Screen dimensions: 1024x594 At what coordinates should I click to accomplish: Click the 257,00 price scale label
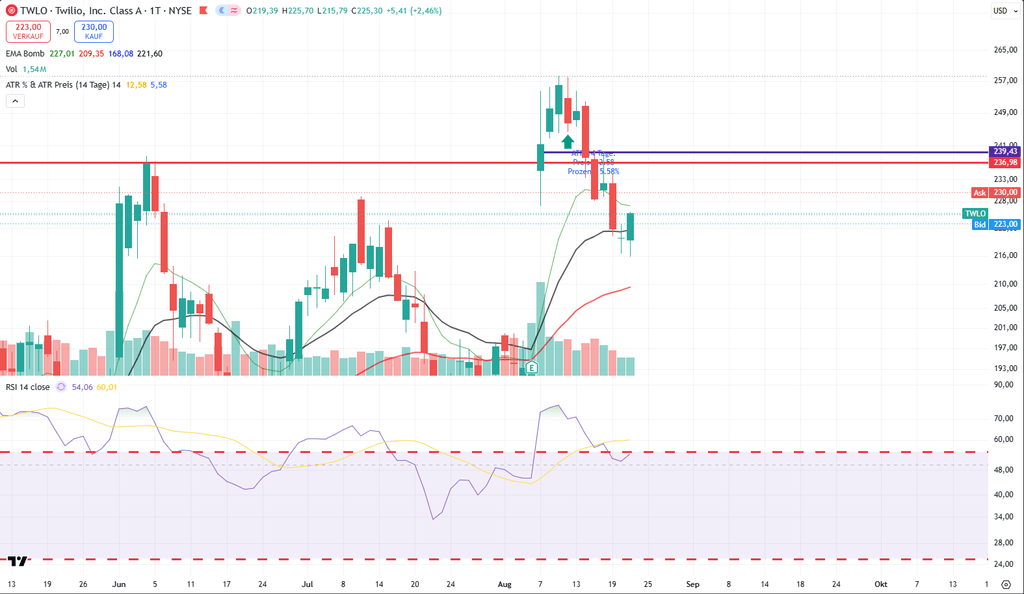tap(1006, 80)
